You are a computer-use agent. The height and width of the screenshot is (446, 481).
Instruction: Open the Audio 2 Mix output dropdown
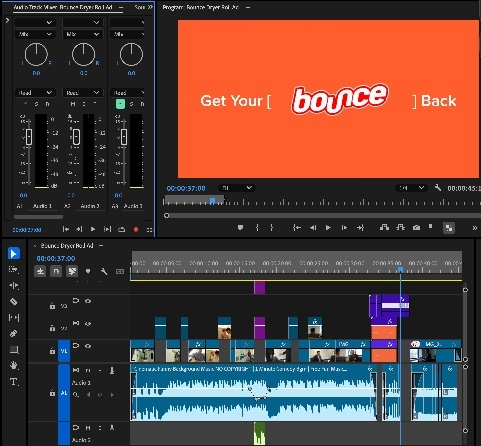pos(82,34)
